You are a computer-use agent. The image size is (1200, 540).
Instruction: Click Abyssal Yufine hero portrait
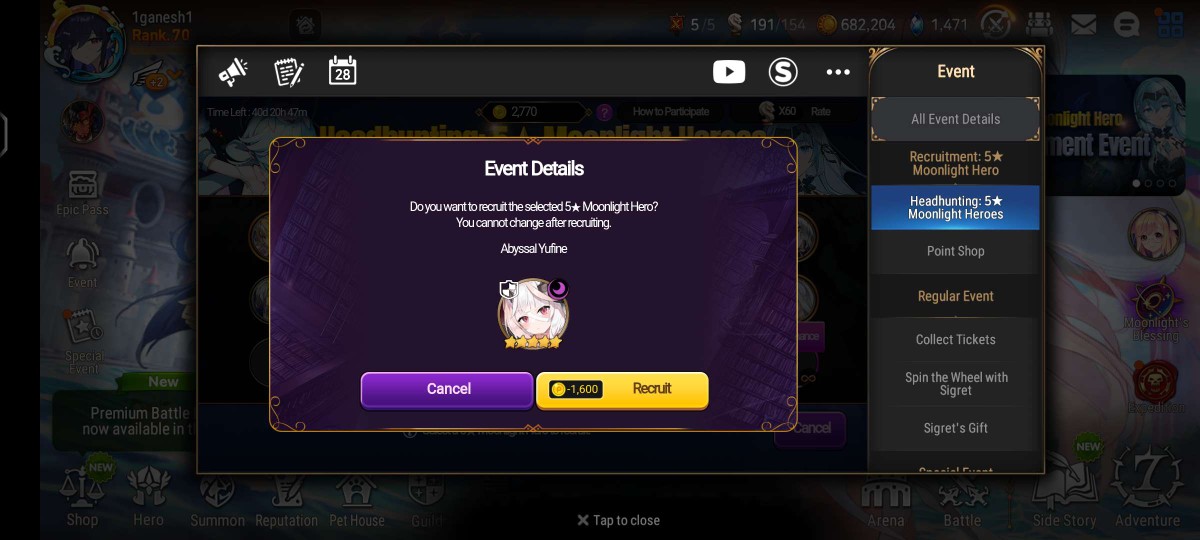coord(533,314)
